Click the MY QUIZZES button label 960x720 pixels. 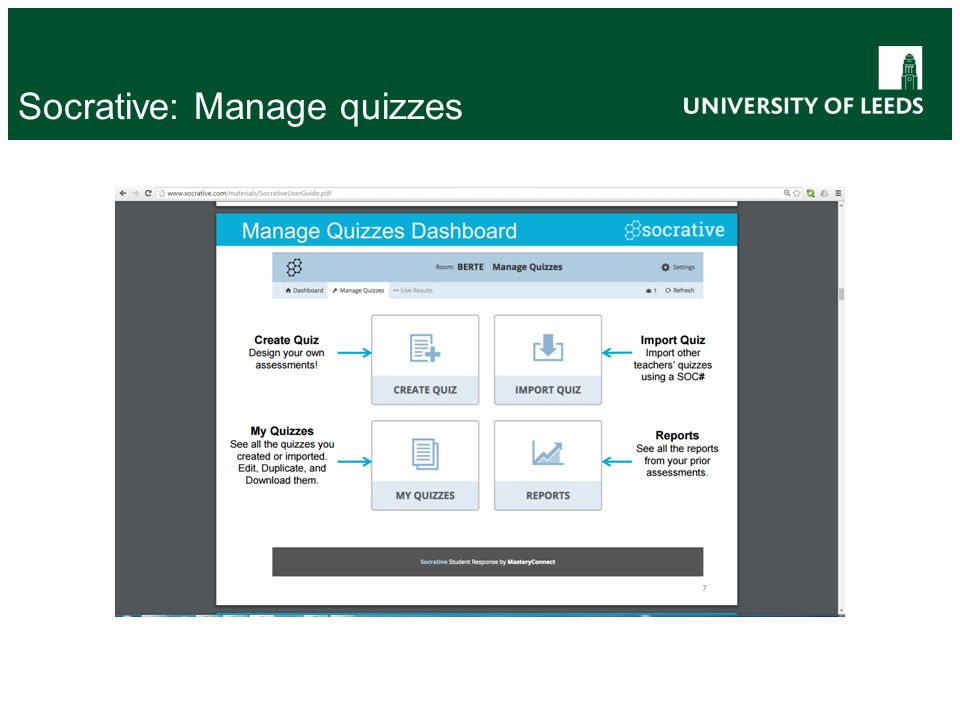(x=425, y=495)
